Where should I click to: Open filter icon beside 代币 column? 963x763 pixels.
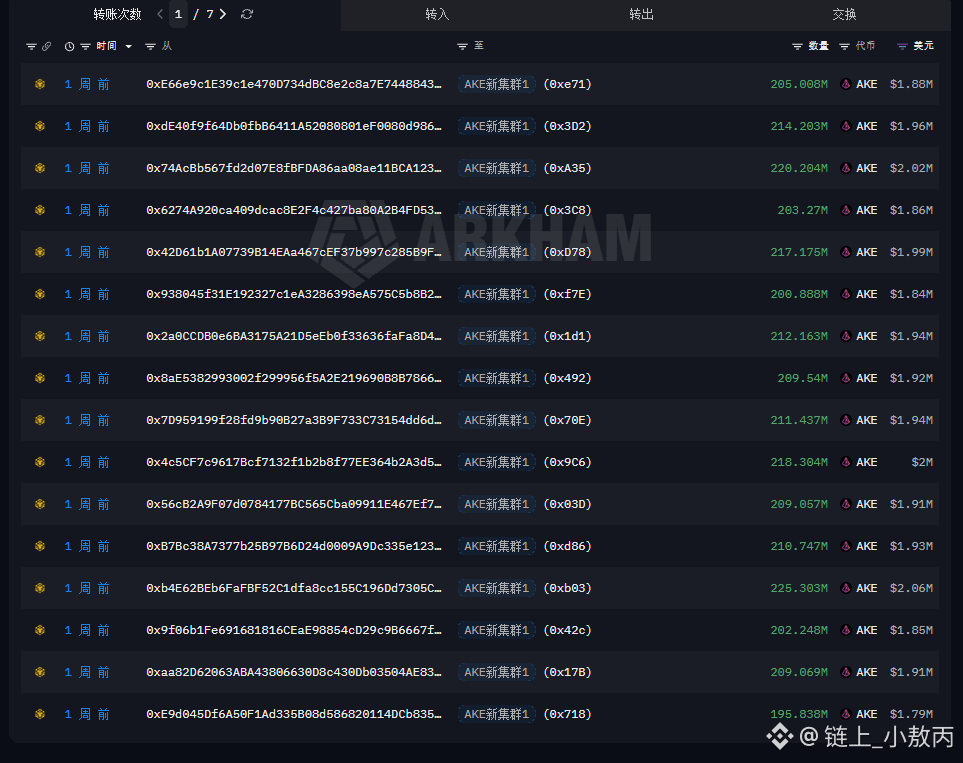pos(844,46)
